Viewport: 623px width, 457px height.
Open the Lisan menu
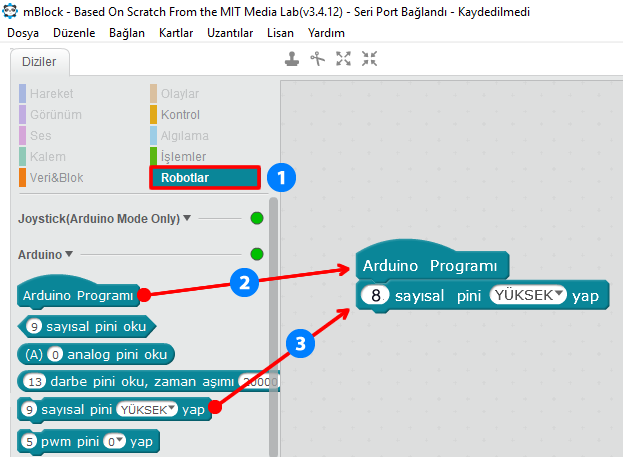point(280,33)
